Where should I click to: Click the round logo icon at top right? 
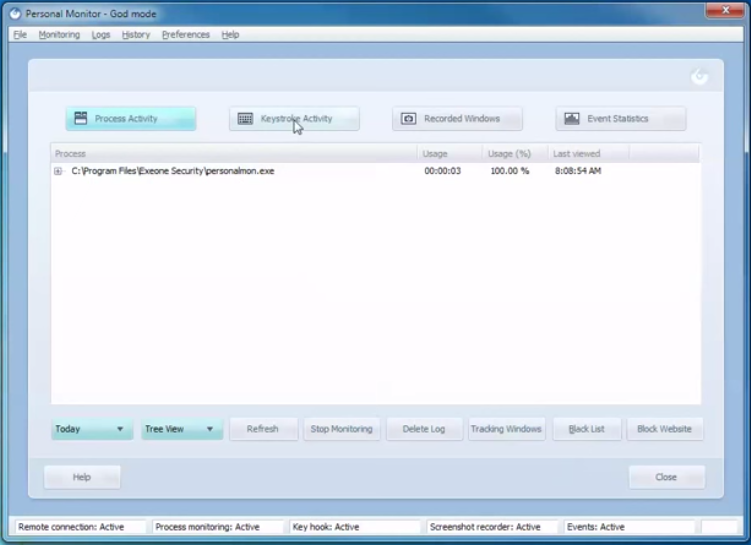click(x=700, y=77)
